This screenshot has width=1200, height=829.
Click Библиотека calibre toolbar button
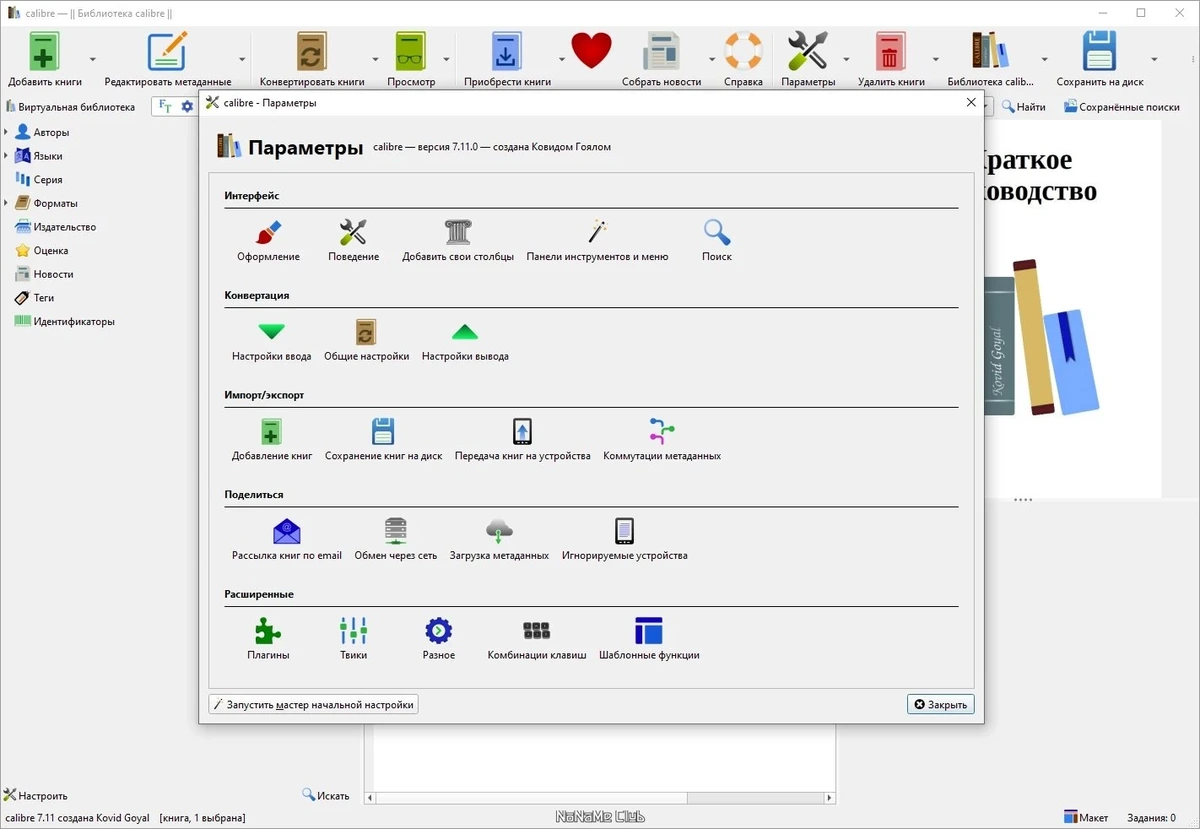(x=990, y=59)
